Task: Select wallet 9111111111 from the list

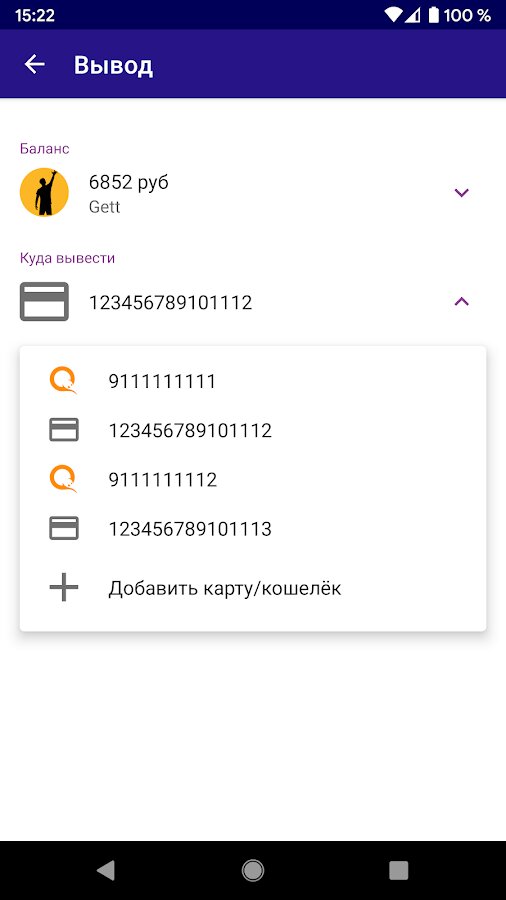Action: [252, 381]
